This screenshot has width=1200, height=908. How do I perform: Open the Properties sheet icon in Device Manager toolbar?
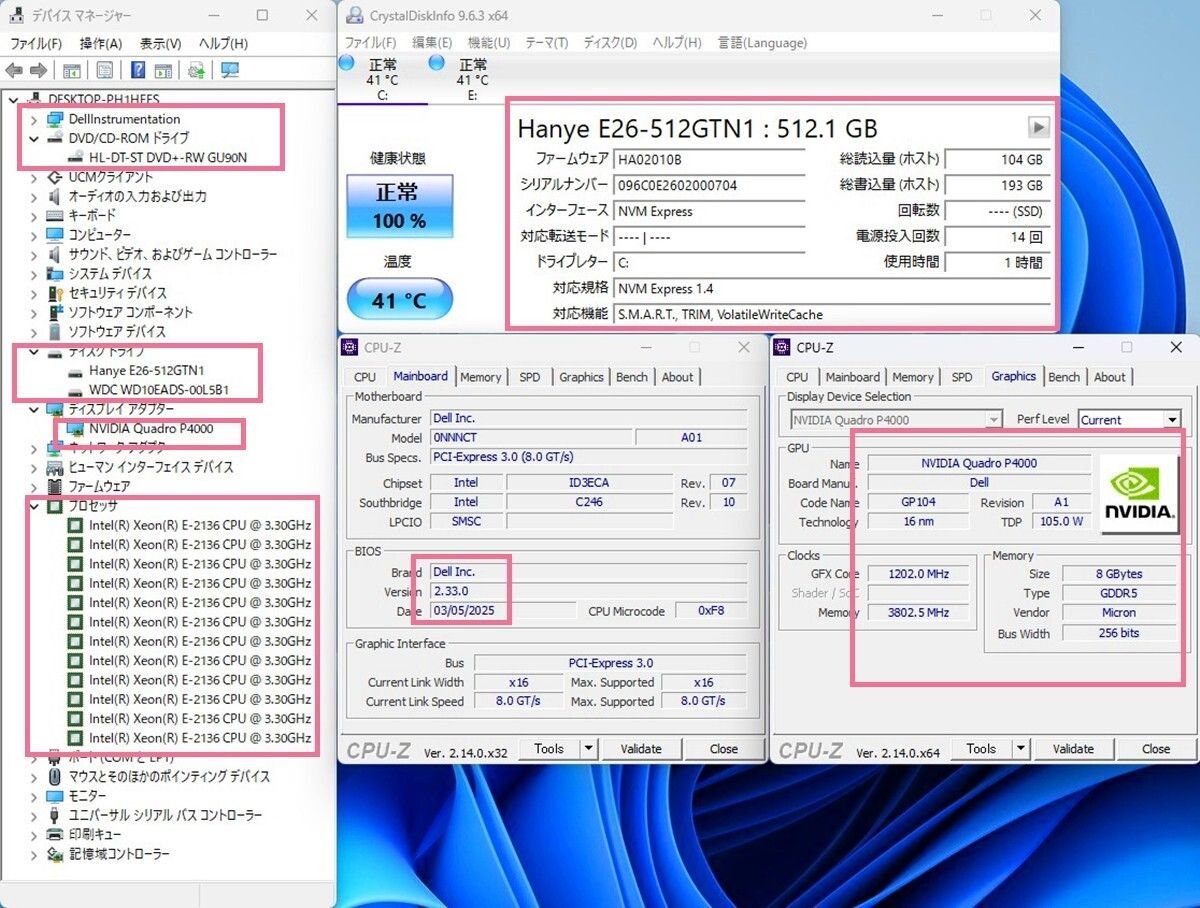coord(104,70)
